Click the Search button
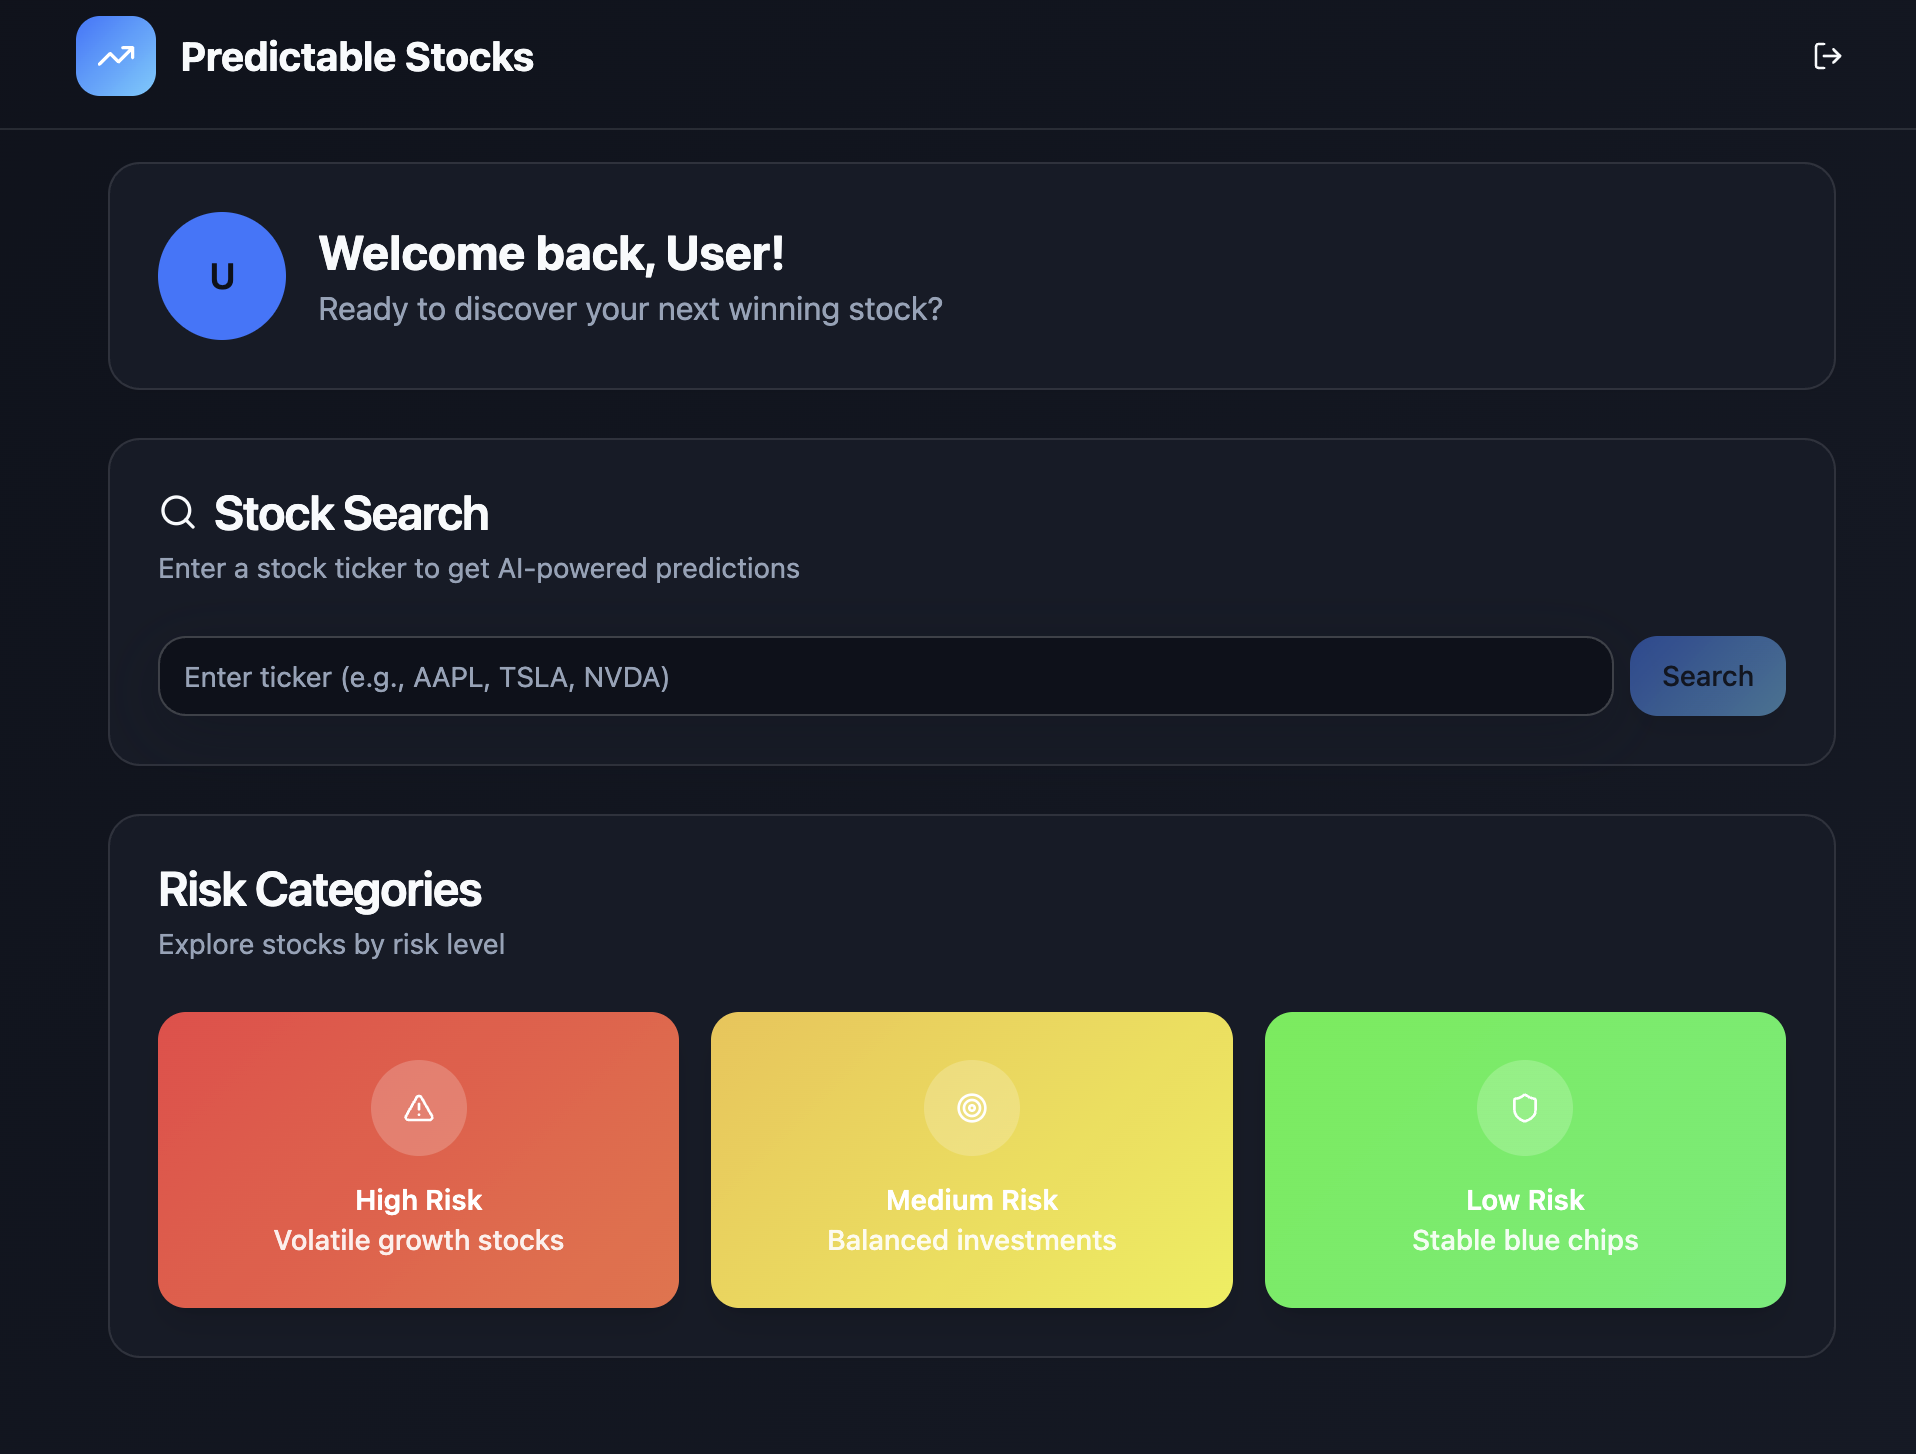Viewport: 1916px width, 1454px height. [1708, 676]
